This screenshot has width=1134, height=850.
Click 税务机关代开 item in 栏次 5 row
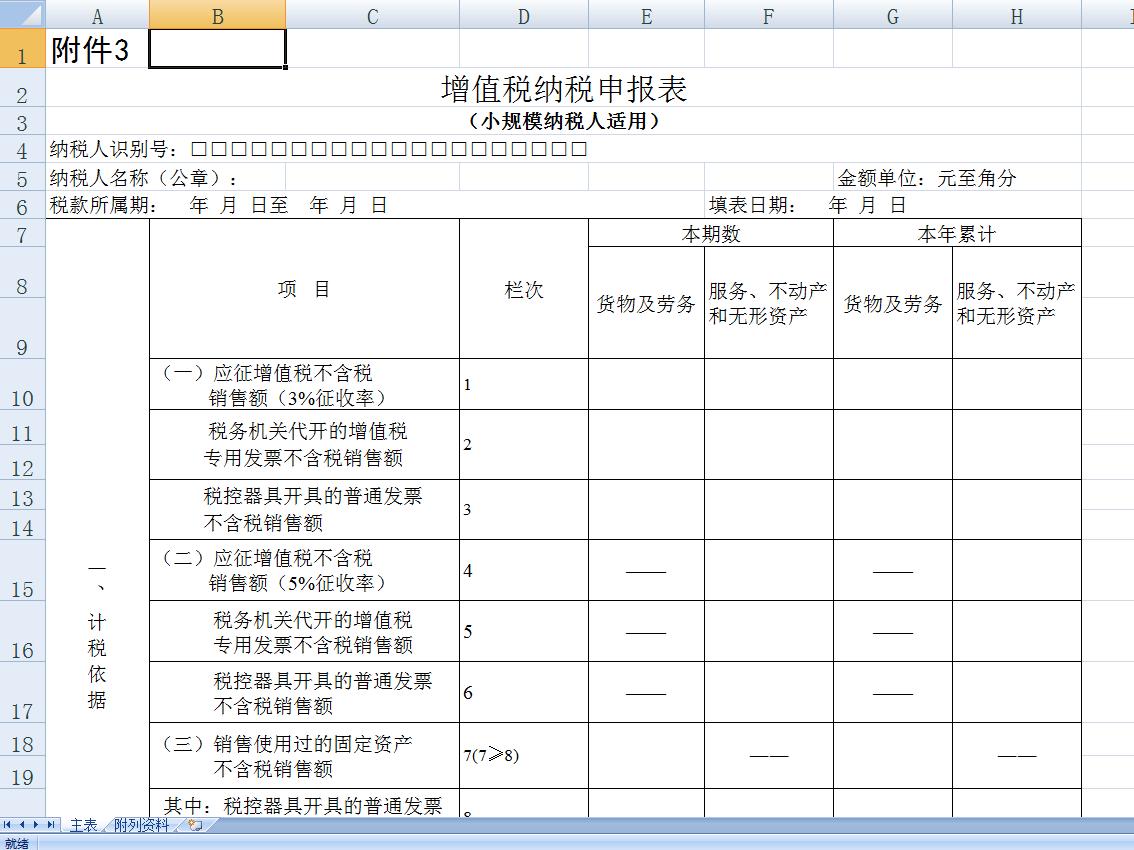304,631
